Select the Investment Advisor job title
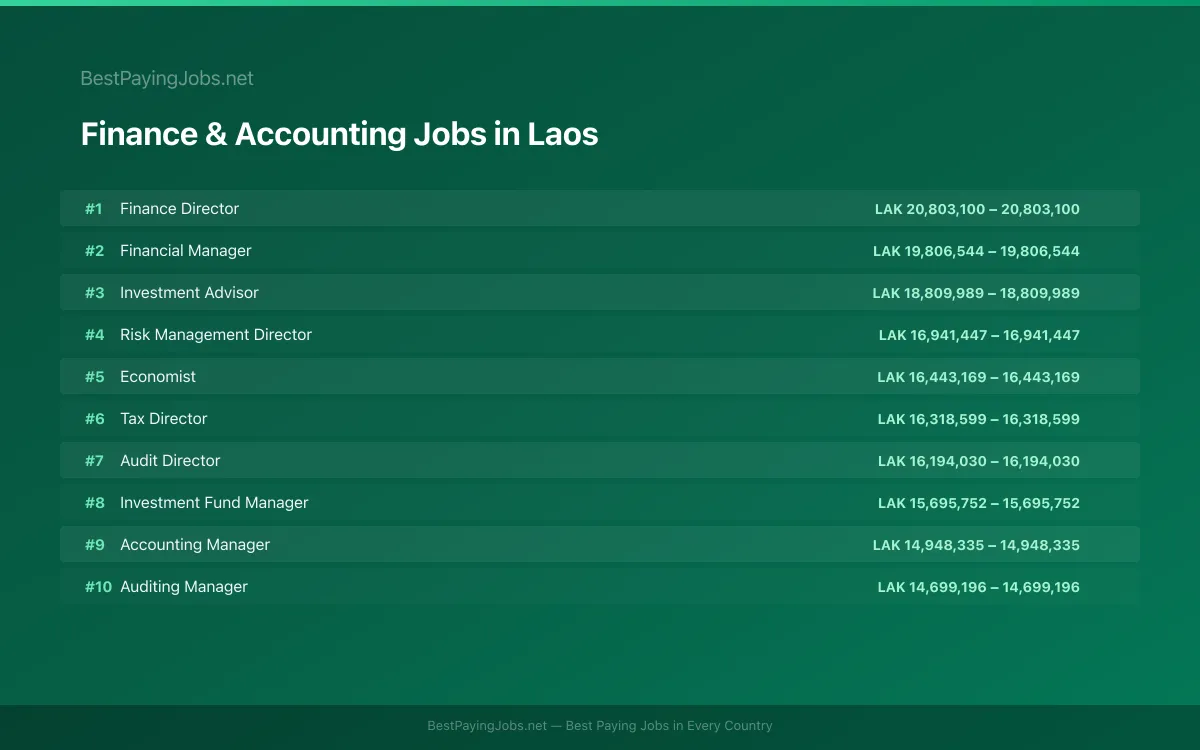The image size is (1200, 750). (x=189, y=293)
